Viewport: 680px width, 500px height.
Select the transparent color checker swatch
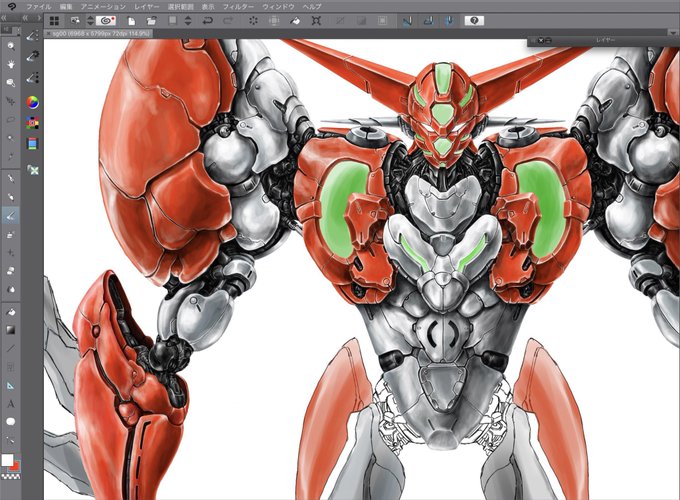pos(10,477)
